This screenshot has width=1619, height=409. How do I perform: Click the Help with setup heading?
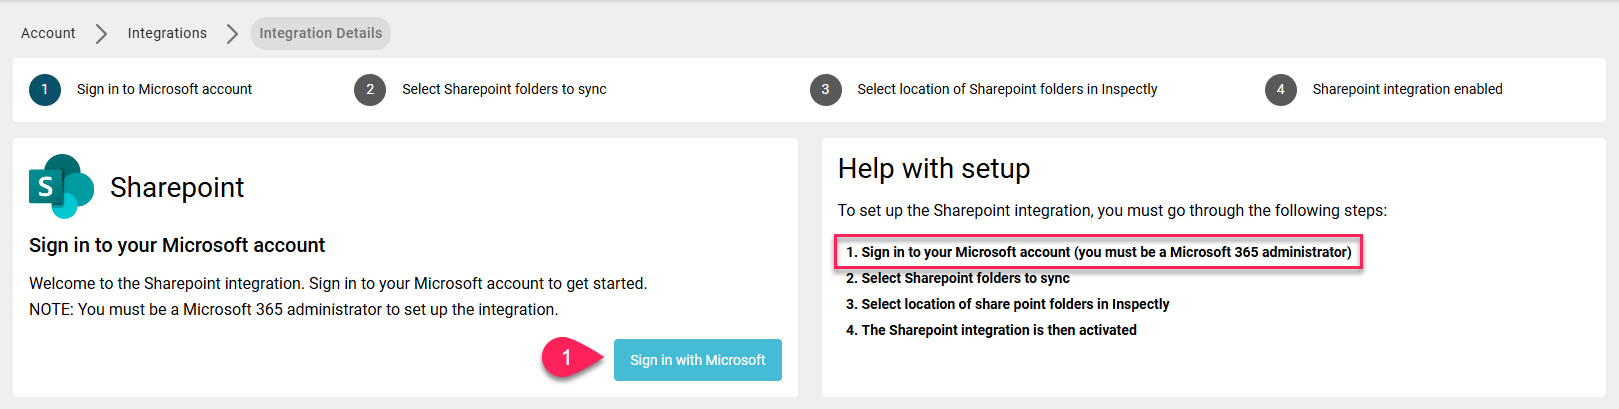click(x=934, y=168)
